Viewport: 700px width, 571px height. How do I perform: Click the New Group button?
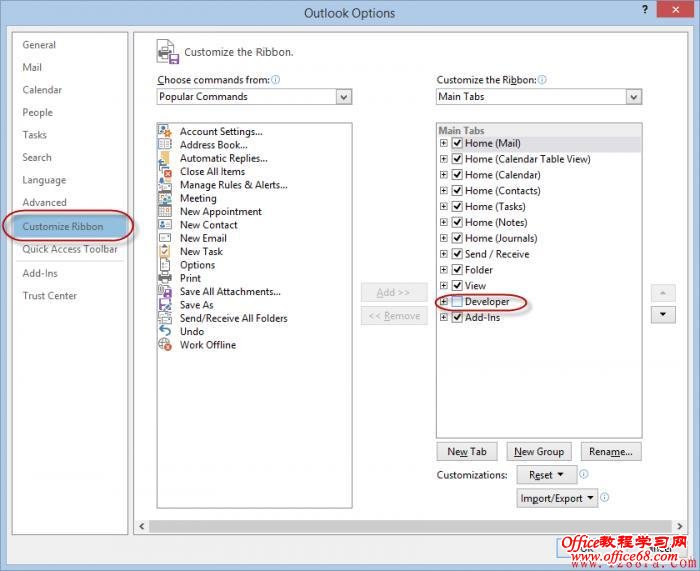539,451
